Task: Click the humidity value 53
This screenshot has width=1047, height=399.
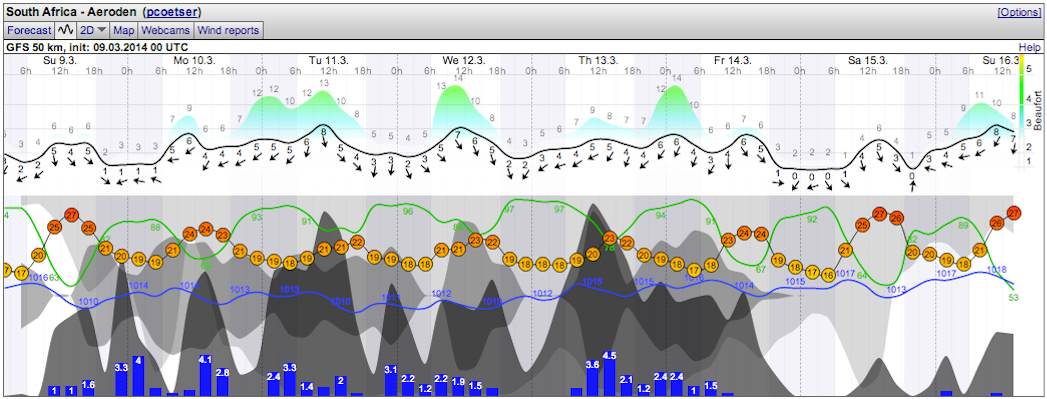Action: click(1014, 298)
